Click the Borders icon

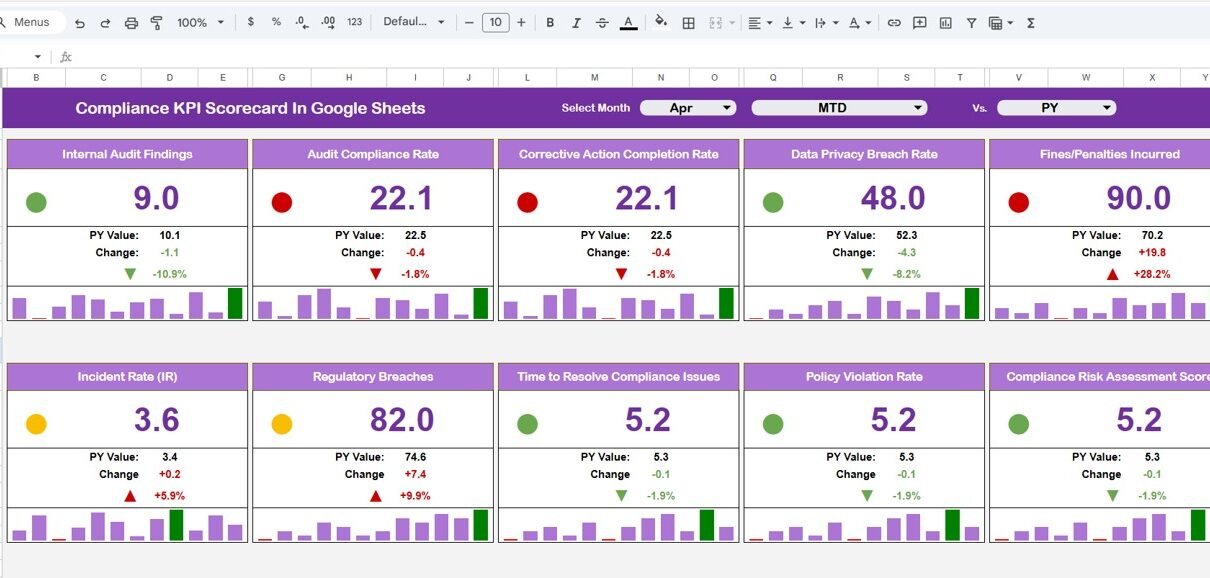point(689,23)
